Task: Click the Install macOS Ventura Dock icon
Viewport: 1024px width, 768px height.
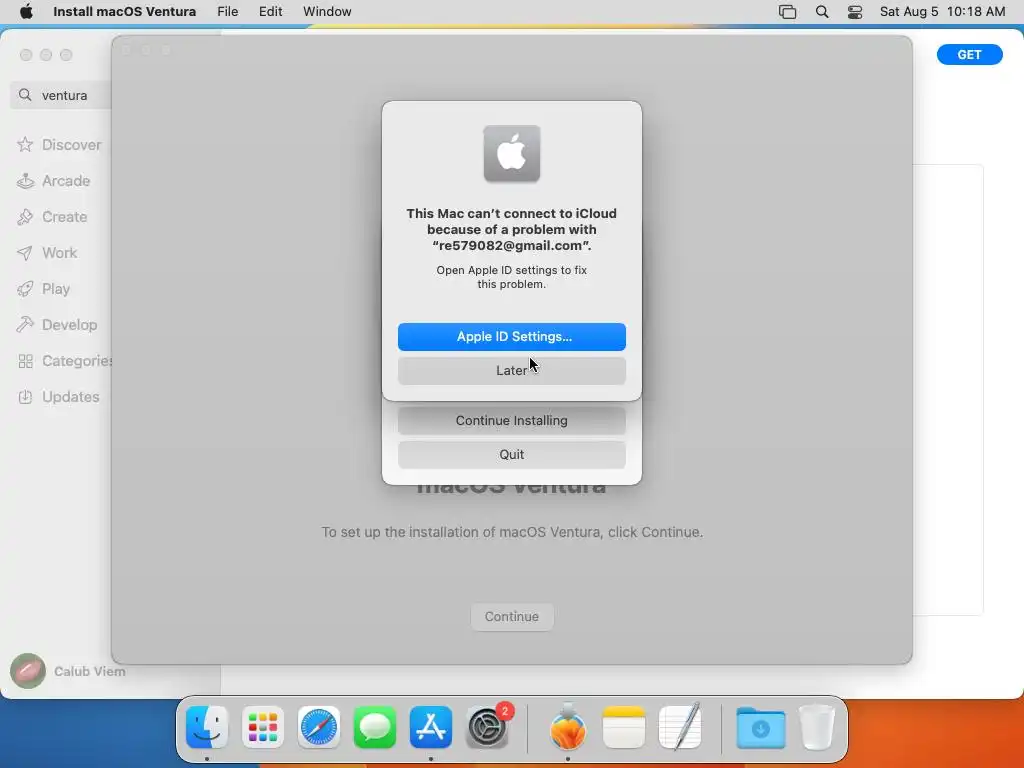Action: [568, 726]
